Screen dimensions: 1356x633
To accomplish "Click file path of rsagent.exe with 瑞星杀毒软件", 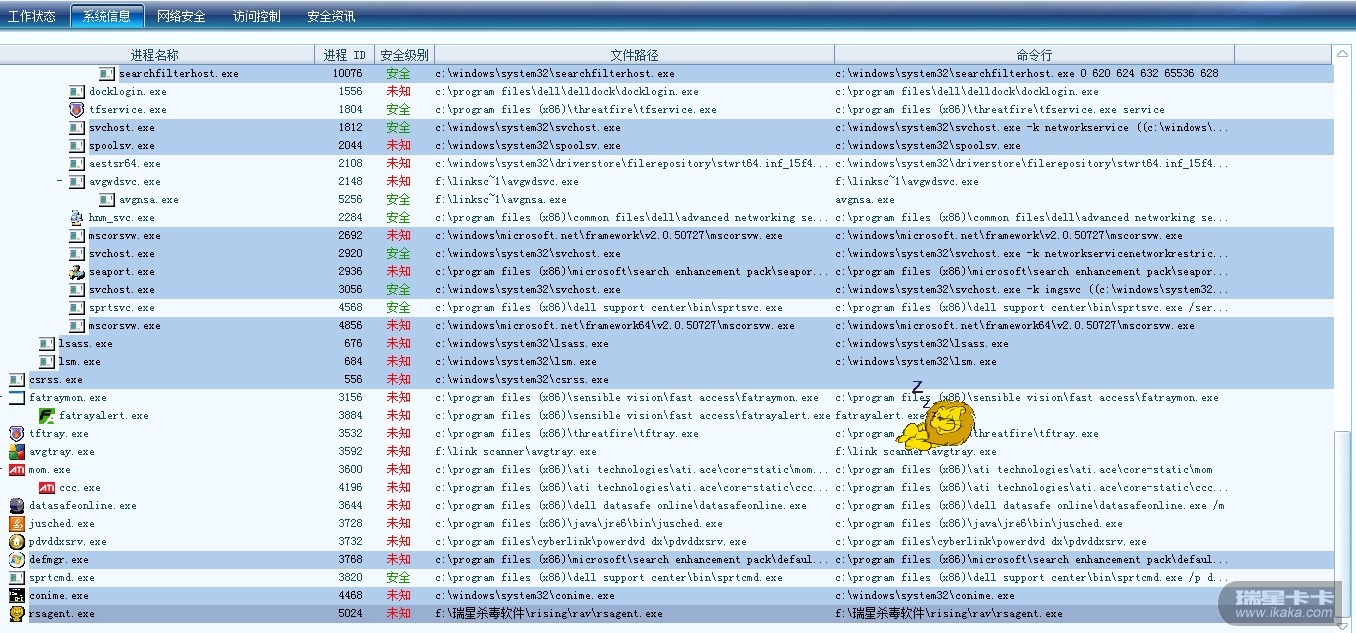I will [549, 613].
